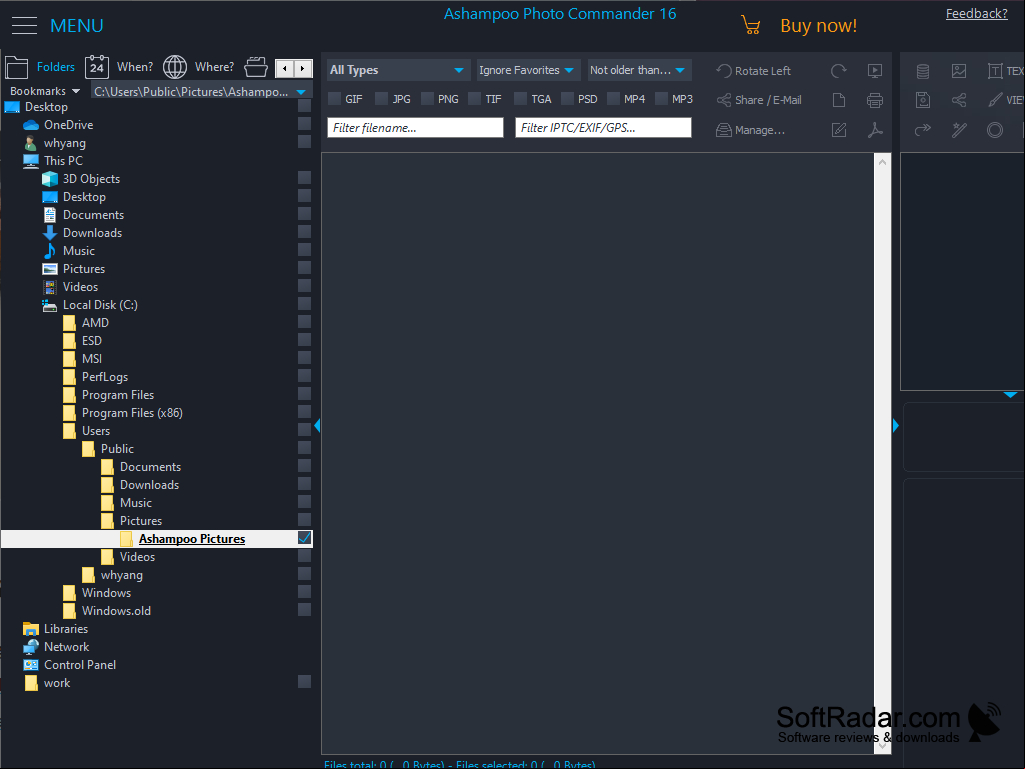
Task: Click the printer icon
Action: [875, 100]
